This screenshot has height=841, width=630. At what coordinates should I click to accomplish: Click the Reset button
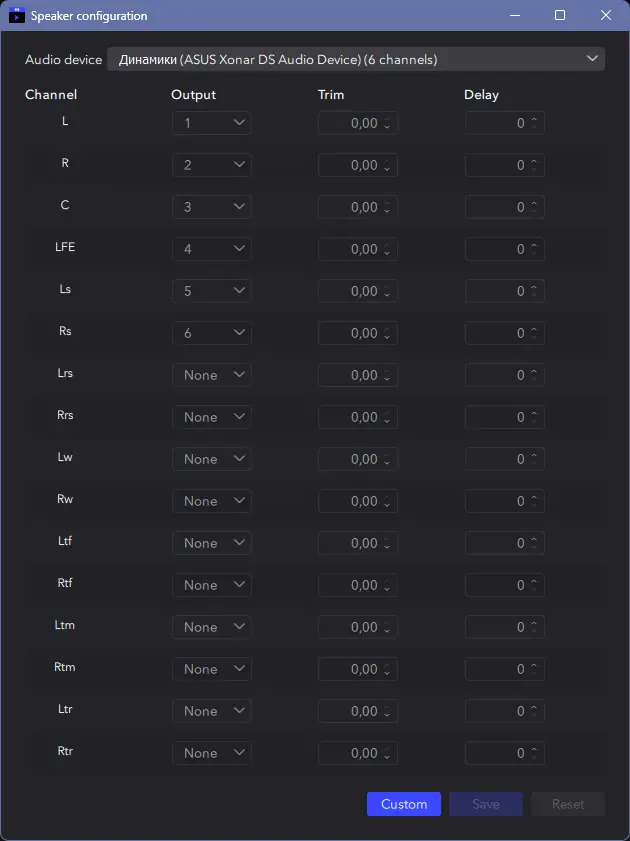[x=568, y=804]
